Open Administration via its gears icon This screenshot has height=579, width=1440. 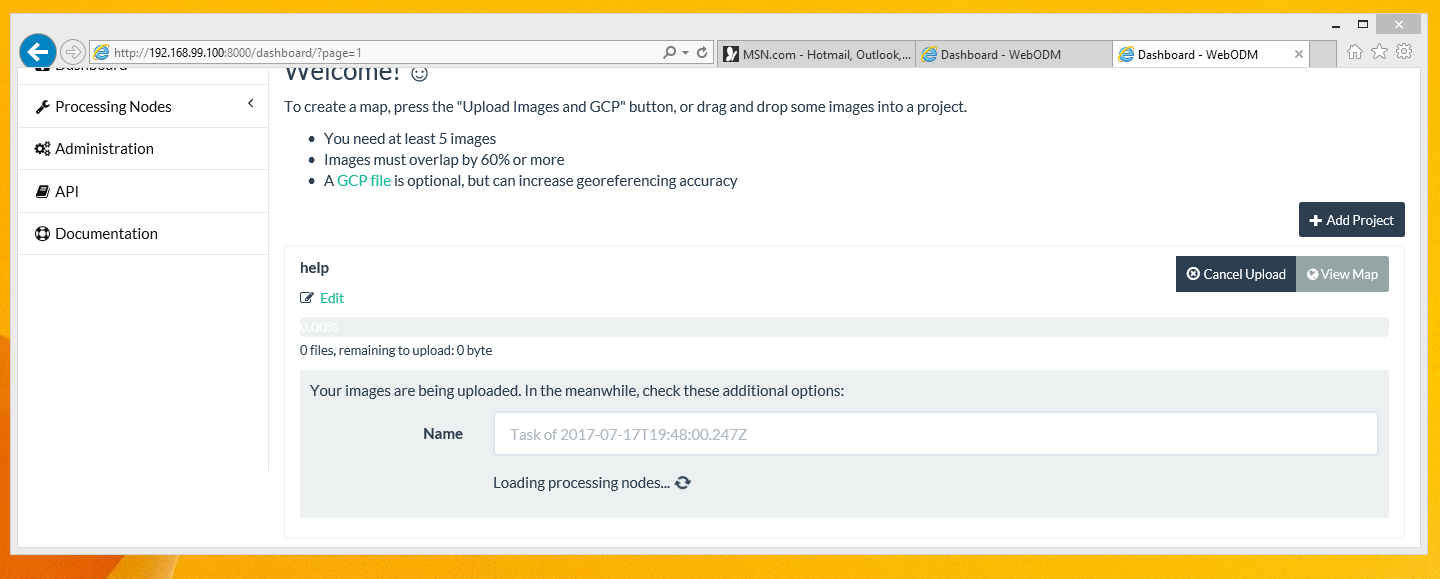41,148
